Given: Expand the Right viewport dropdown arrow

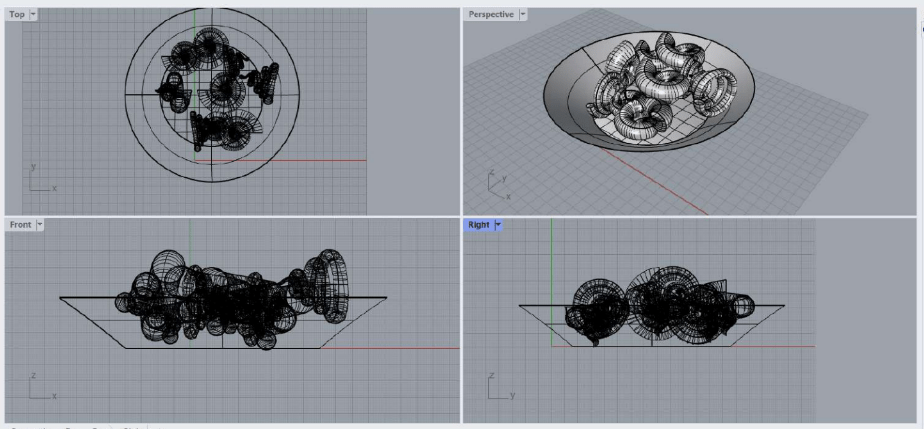Looking at the screenshot, I should point(499,225).
